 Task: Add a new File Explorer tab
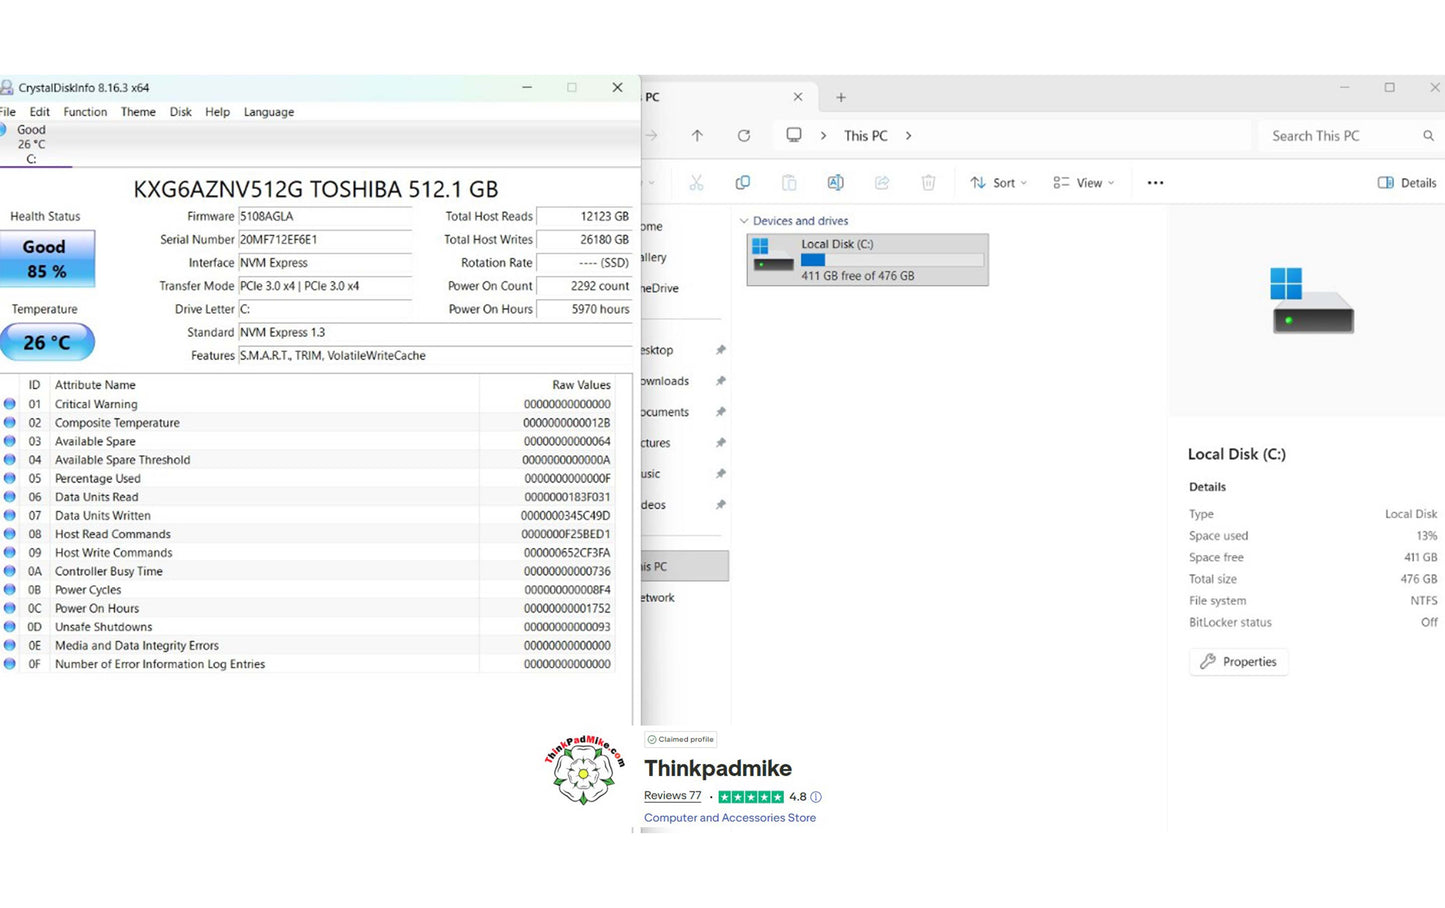pyautogui.click(x=841, y=98)
